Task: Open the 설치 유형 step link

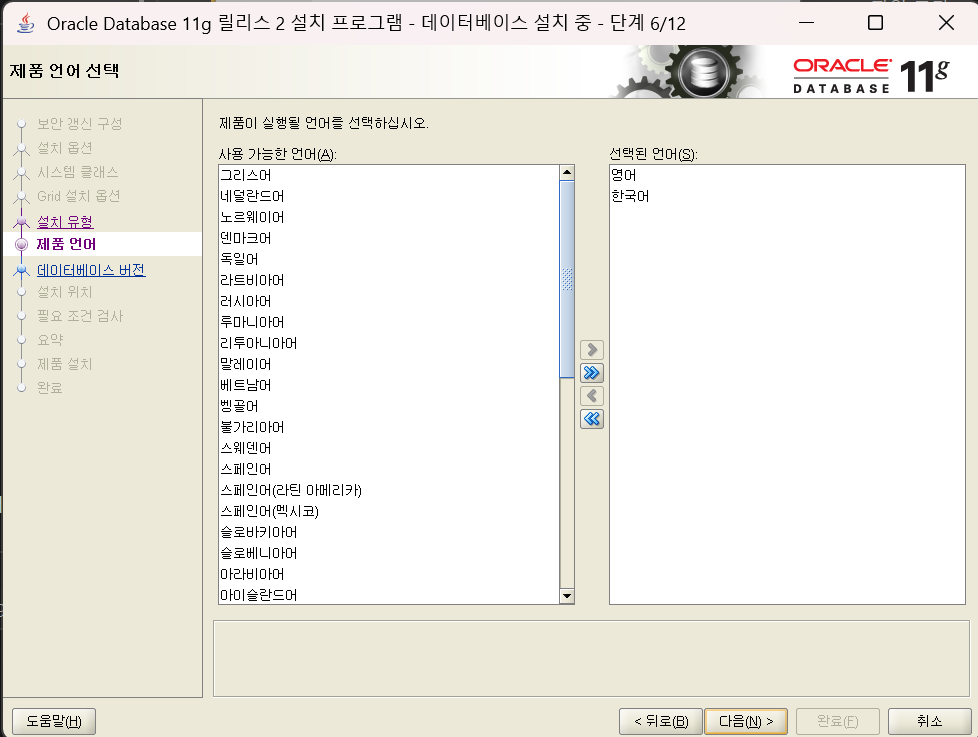Action: (x=65, y=221)
